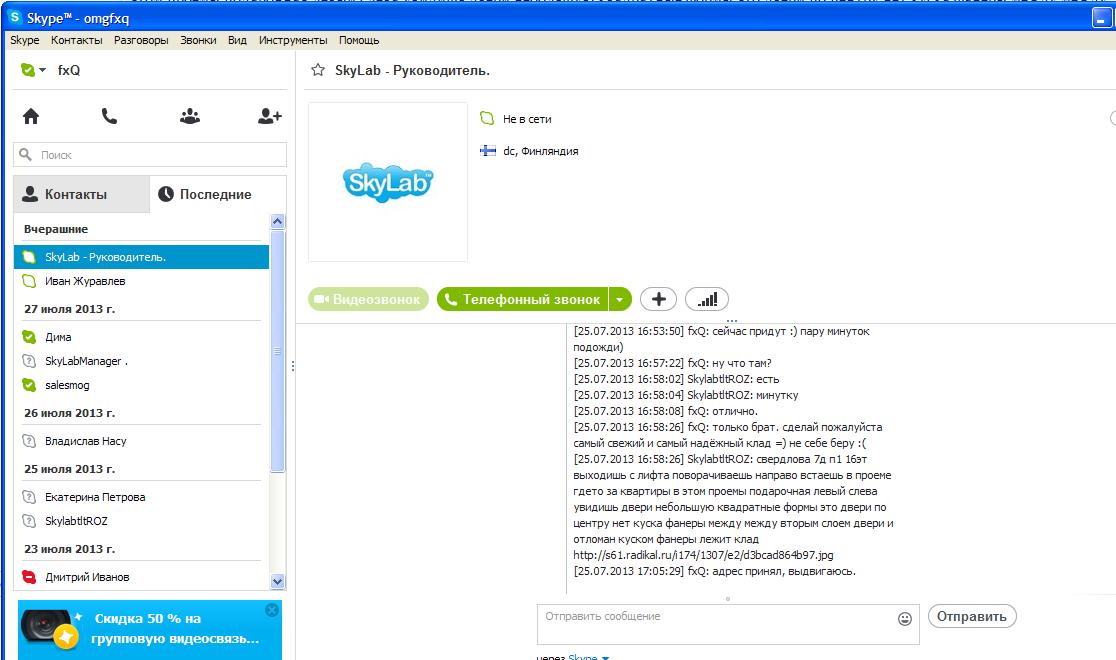Open call quality signal bars icon
This screenshot has height=660, width=1116.
point(707,299)
